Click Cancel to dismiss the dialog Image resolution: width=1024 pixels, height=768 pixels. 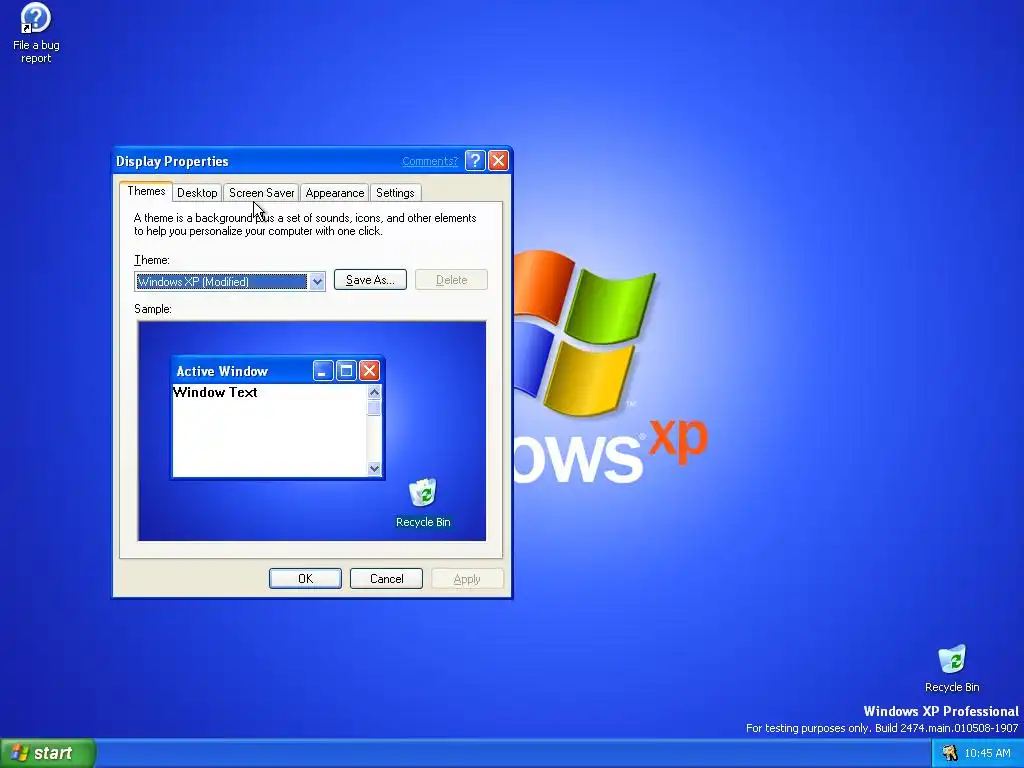[x=386, y=579]
